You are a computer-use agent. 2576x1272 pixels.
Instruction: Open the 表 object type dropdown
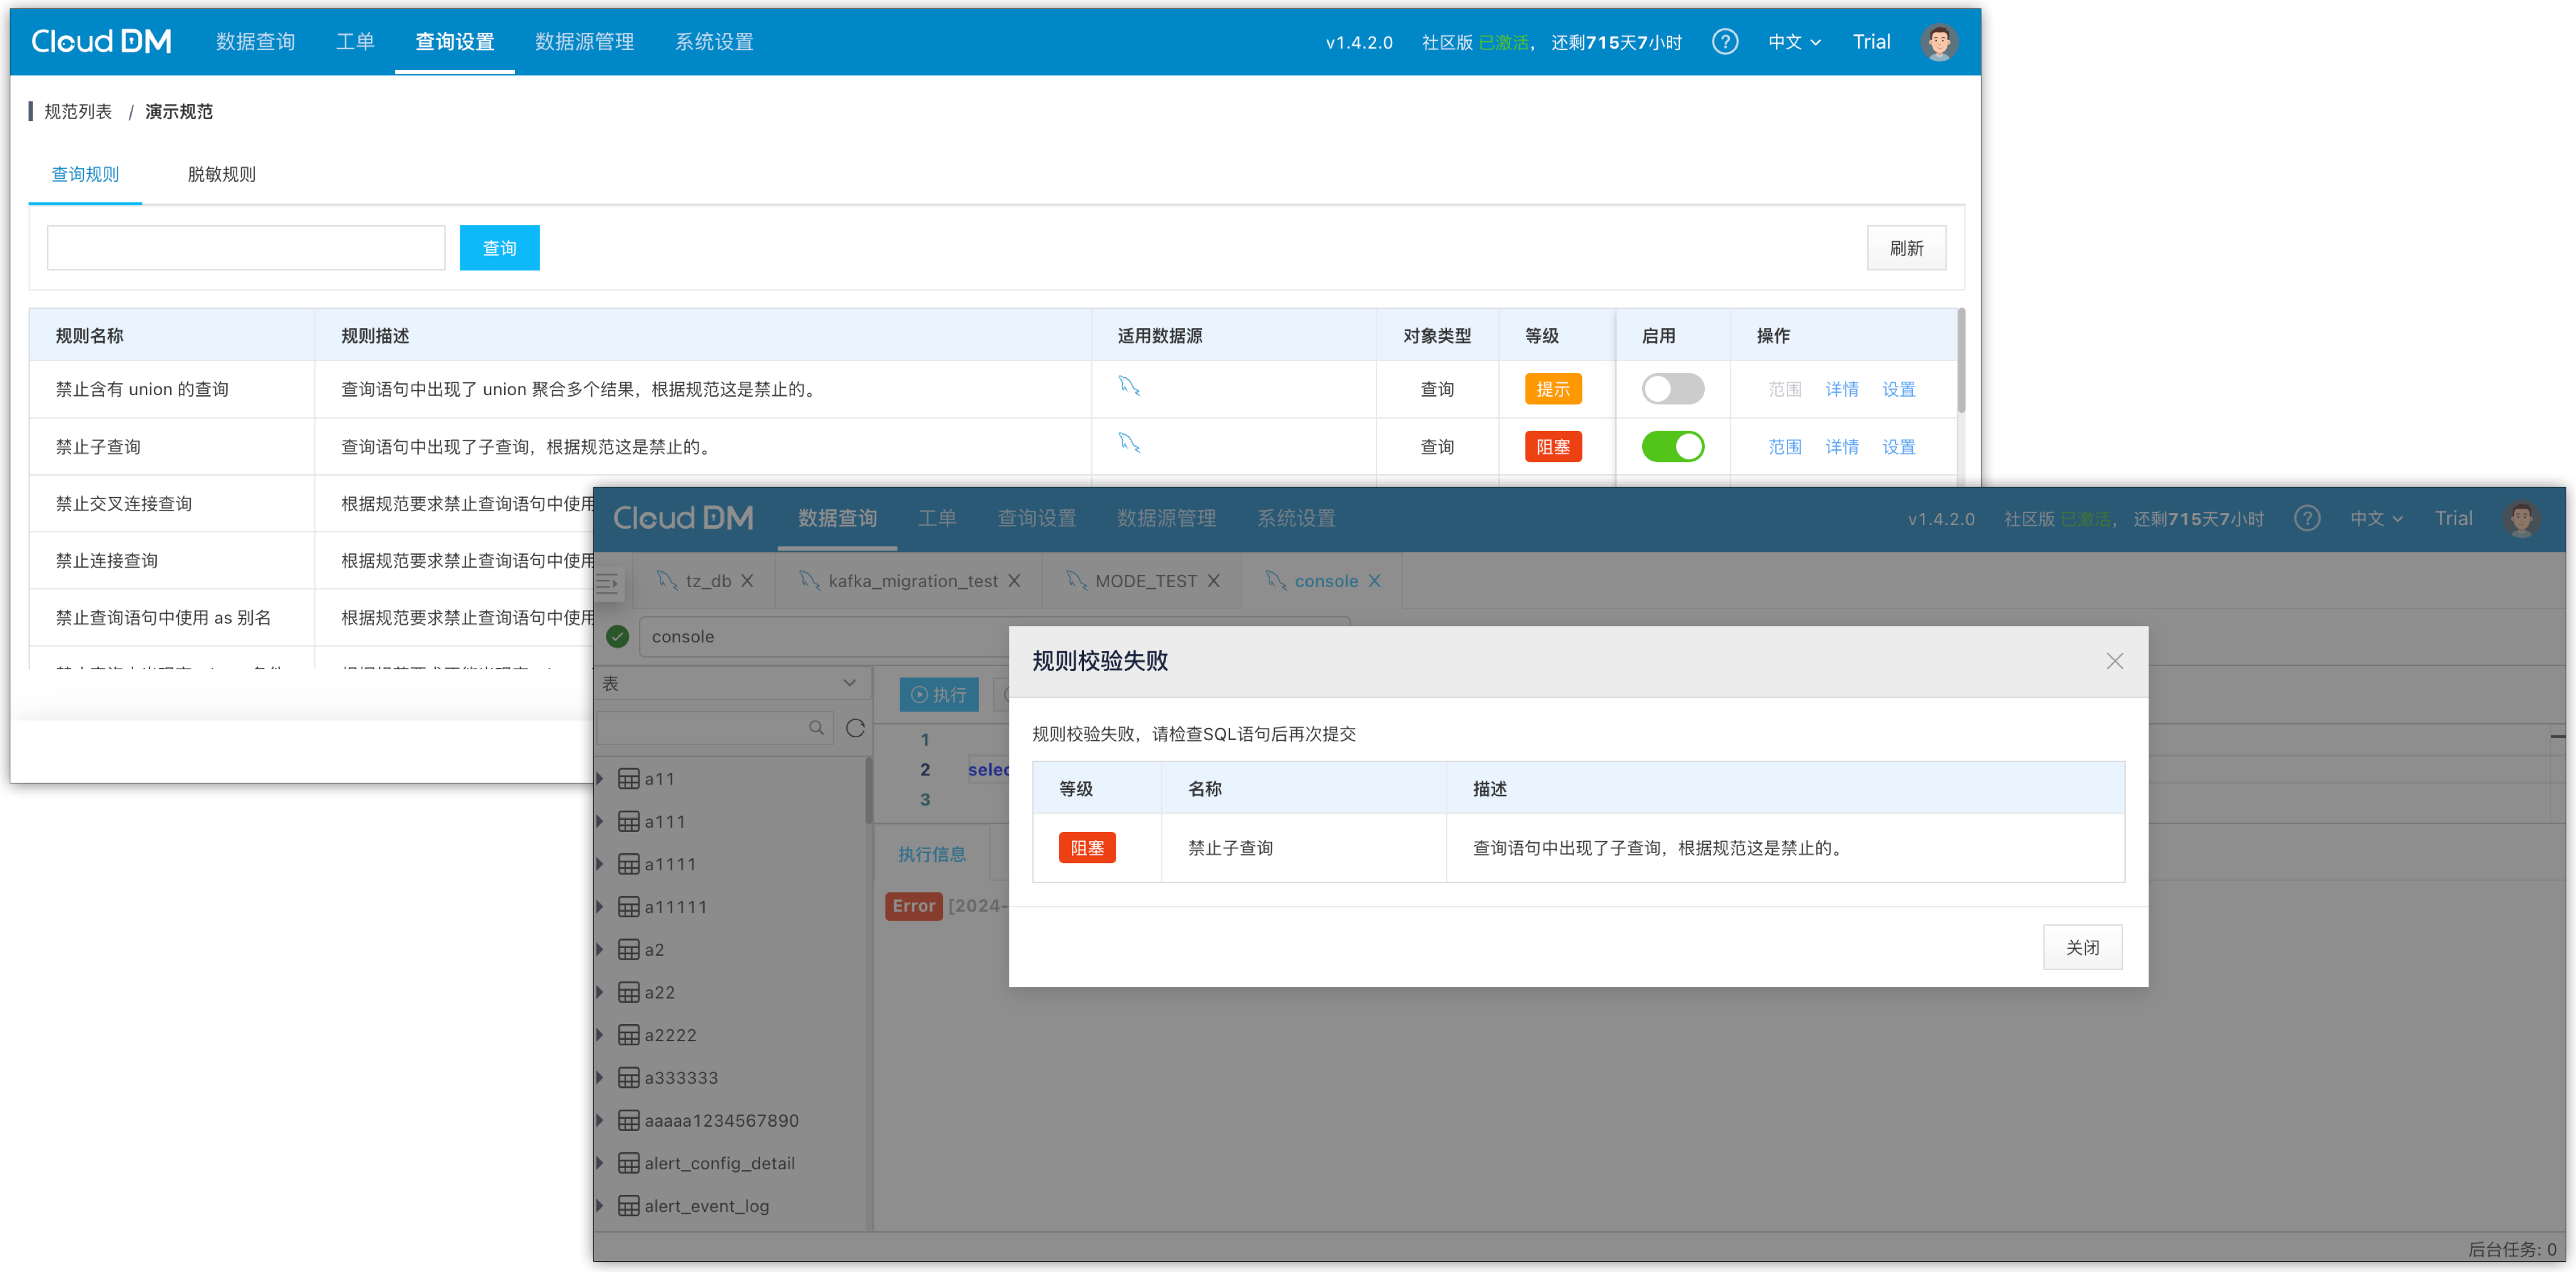(730, 683)
